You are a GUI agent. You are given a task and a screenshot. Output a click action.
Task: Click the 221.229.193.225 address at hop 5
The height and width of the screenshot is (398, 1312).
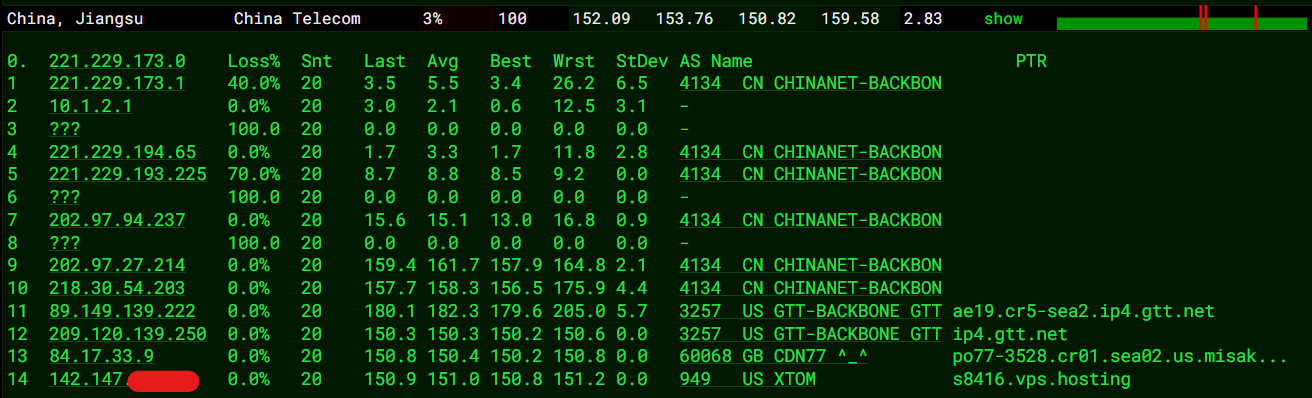pyautogui.click(x=128, y=174)
